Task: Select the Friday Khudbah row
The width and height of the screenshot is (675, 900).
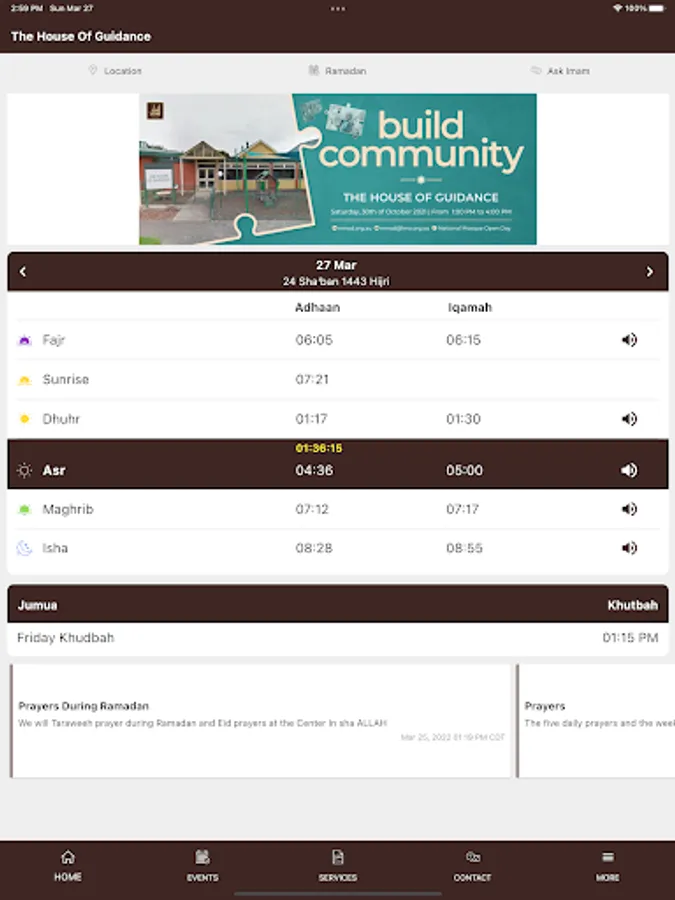Action: (x=338, y=638)
